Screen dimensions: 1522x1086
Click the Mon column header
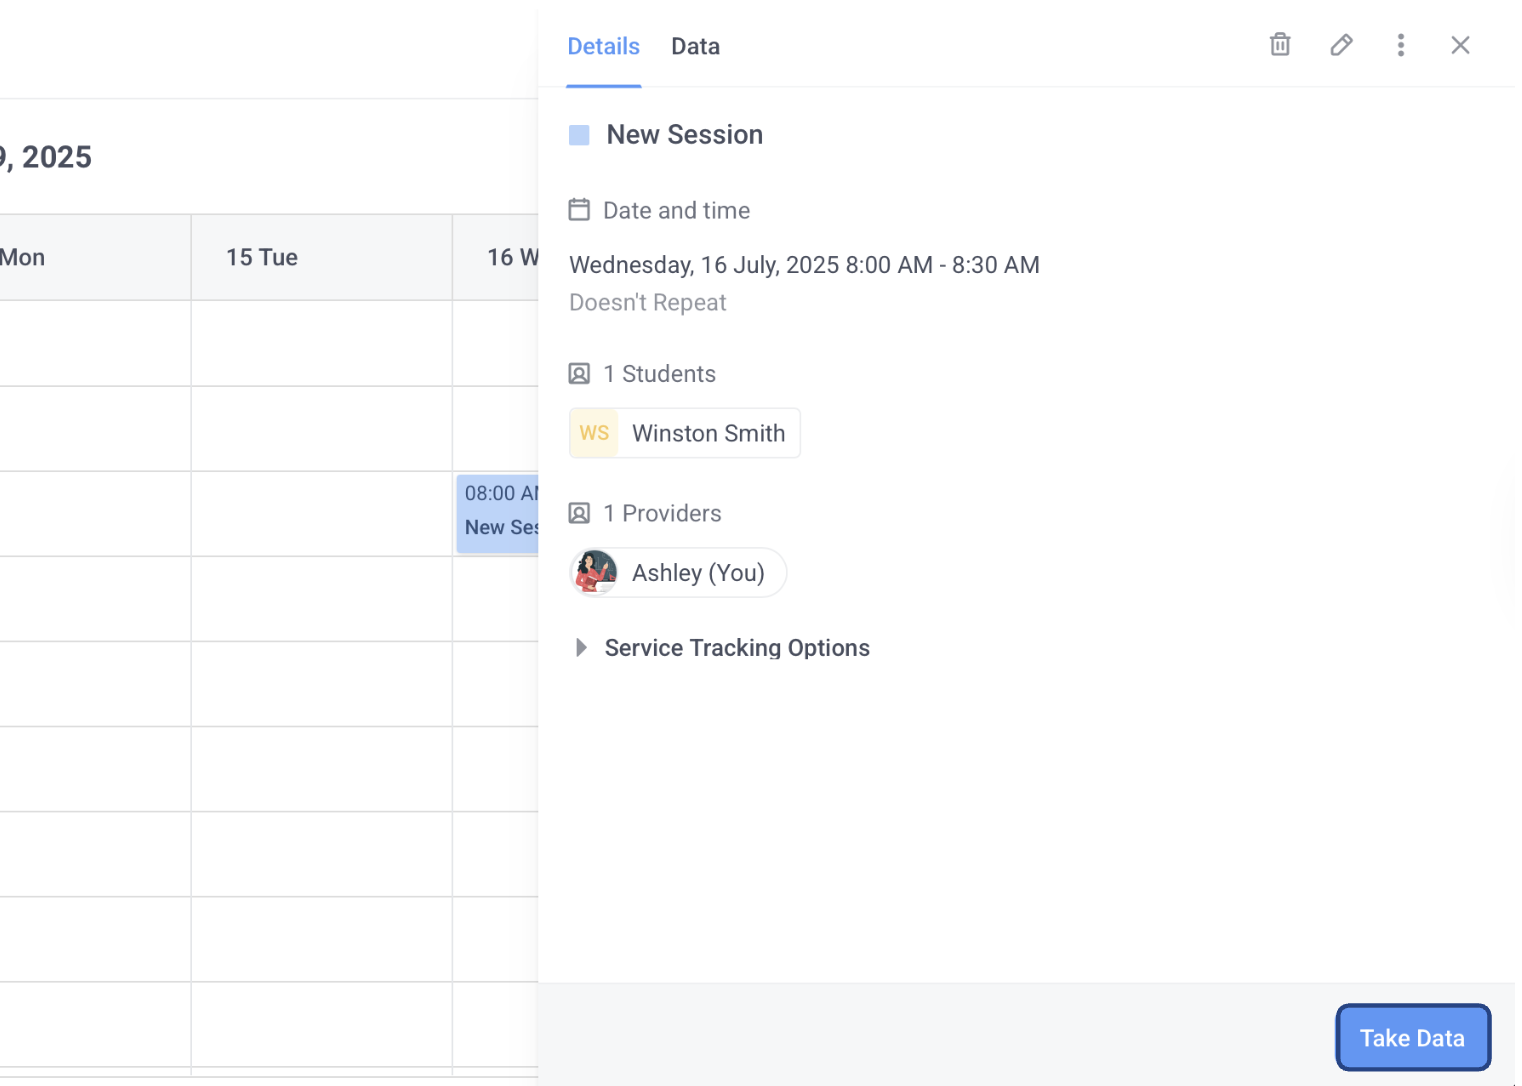click(x=24, y=258)
